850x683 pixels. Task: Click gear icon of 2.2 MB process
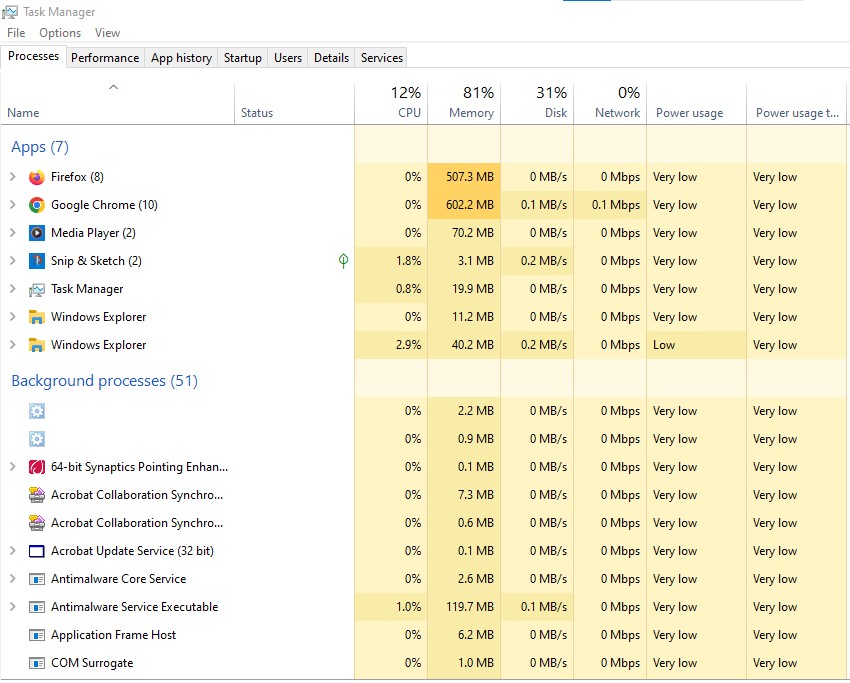tap(36, 411)
